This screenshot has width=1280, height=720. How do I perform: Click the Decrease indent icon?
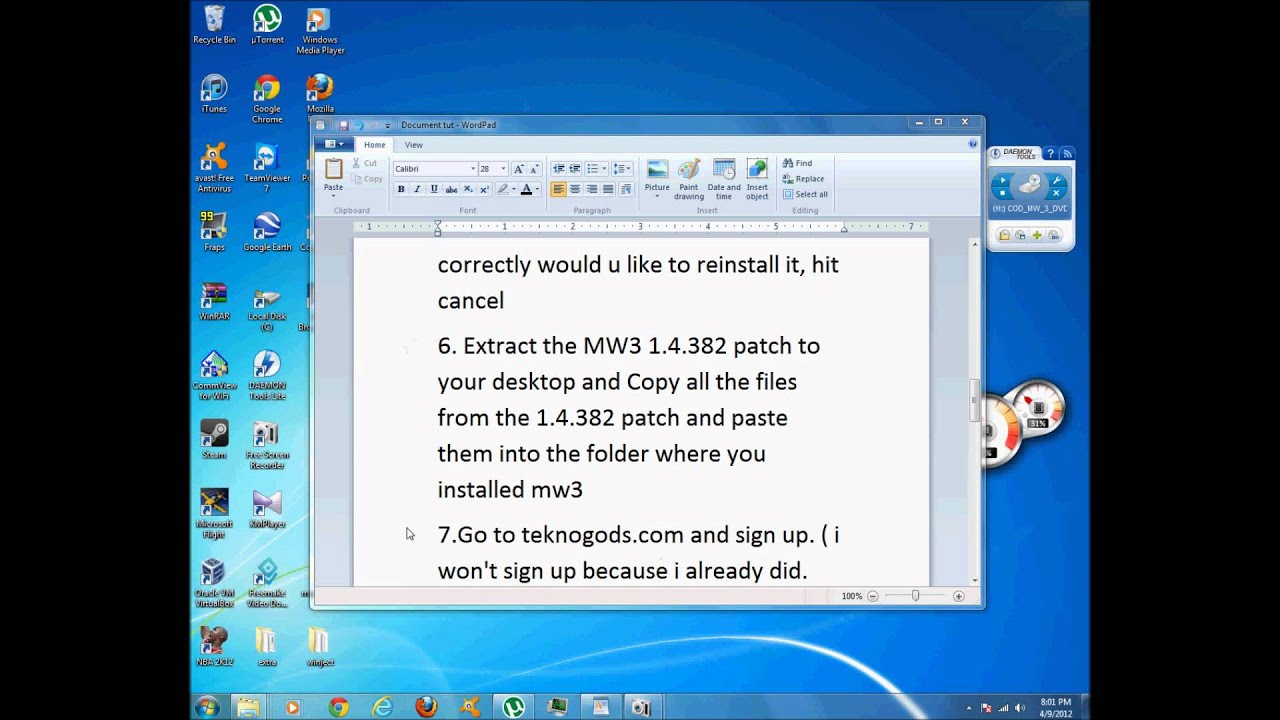(x=559, y=169)
